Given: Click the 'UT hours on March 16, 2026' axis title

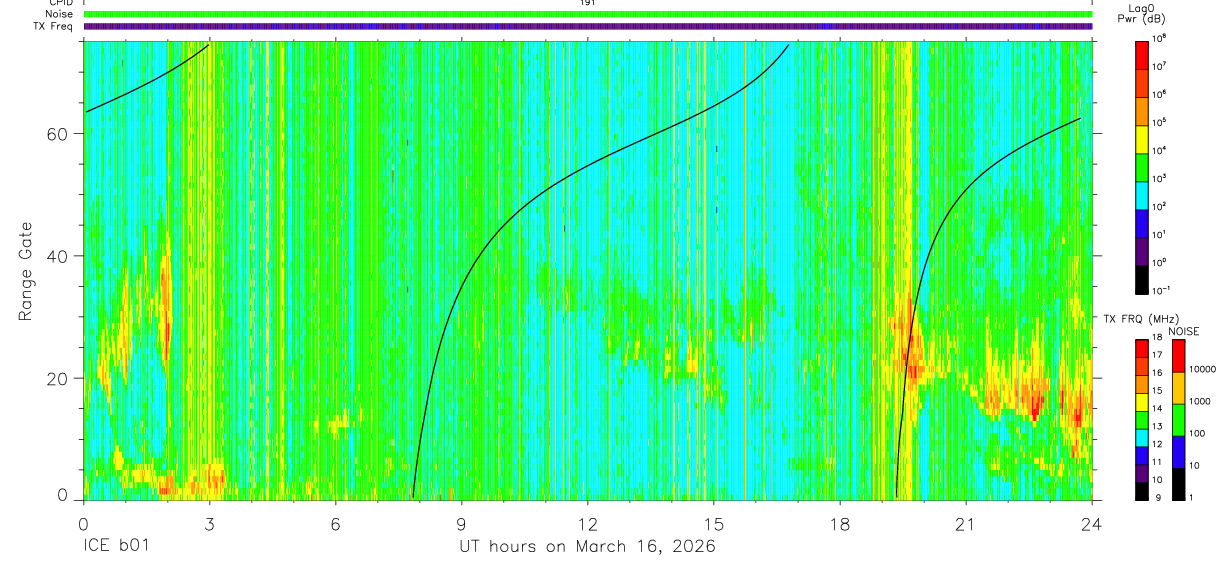Looking at the screenshot, I should point(587,546).
